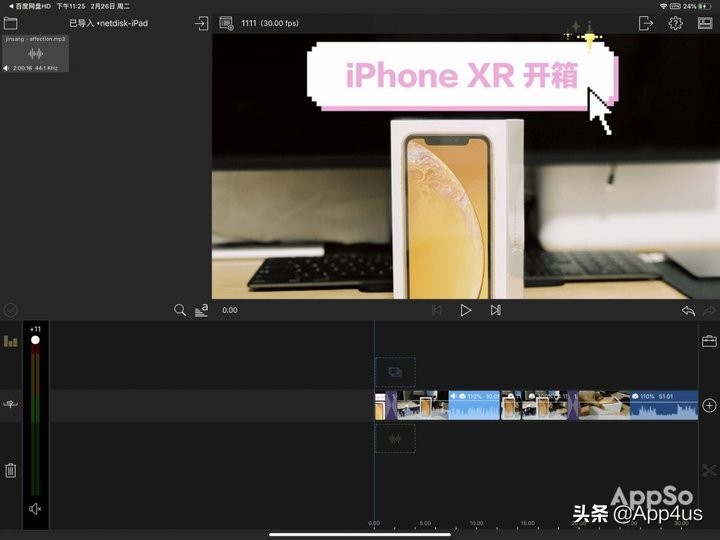Select the unboxing video clip with packaging thumbnail

(x=604, y=405)
